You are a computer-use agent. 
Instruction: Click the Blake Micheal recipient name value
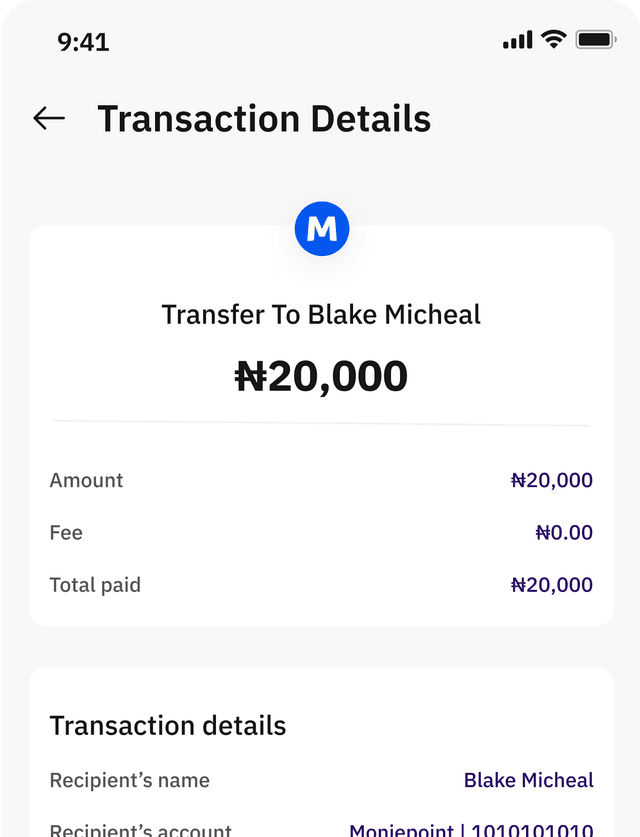(528, 780)
